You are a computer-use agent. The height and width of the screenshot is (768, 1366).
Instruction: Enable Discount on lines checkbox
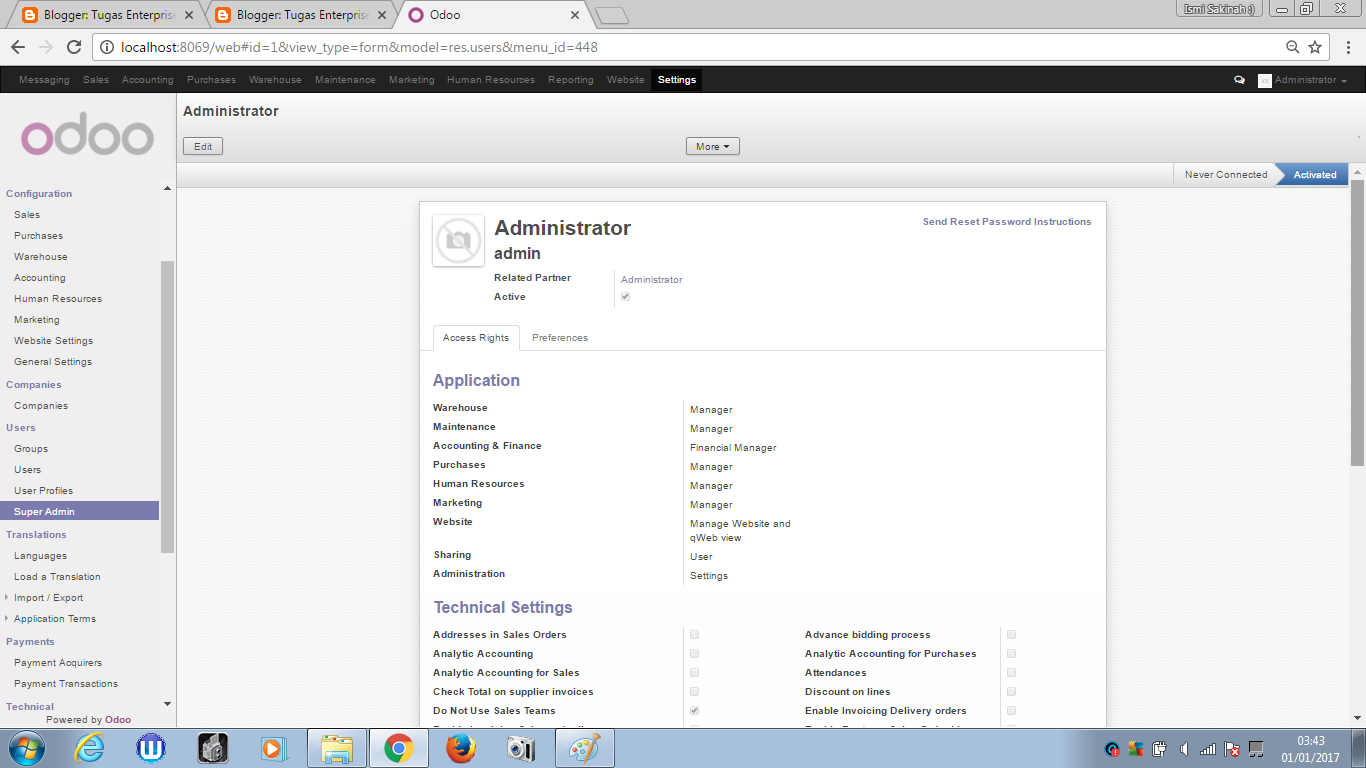tap(1011, 691)
